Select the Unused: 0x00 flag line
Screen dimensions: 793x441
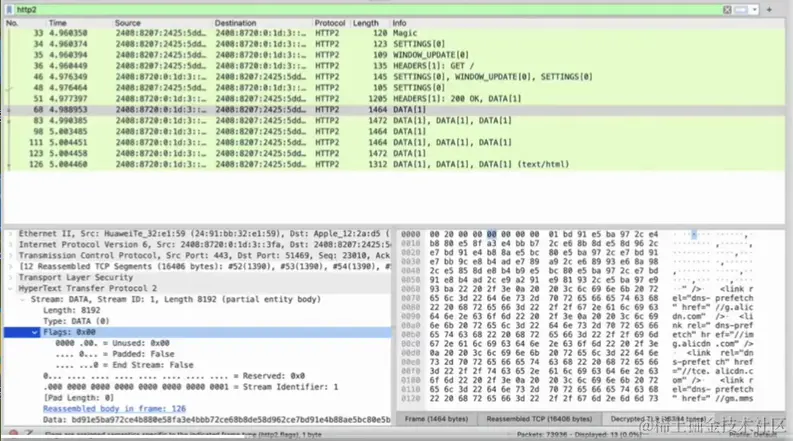[112, 343]
